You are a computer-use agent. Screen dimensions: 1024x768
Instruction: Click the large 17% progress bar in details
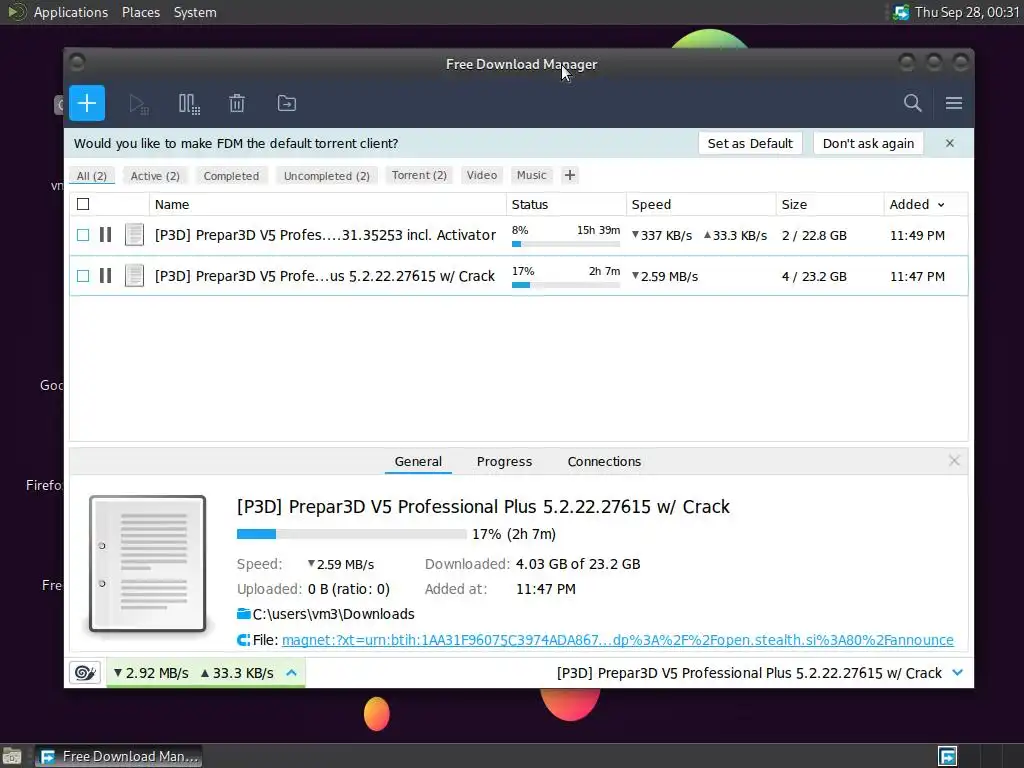[351, 534]
